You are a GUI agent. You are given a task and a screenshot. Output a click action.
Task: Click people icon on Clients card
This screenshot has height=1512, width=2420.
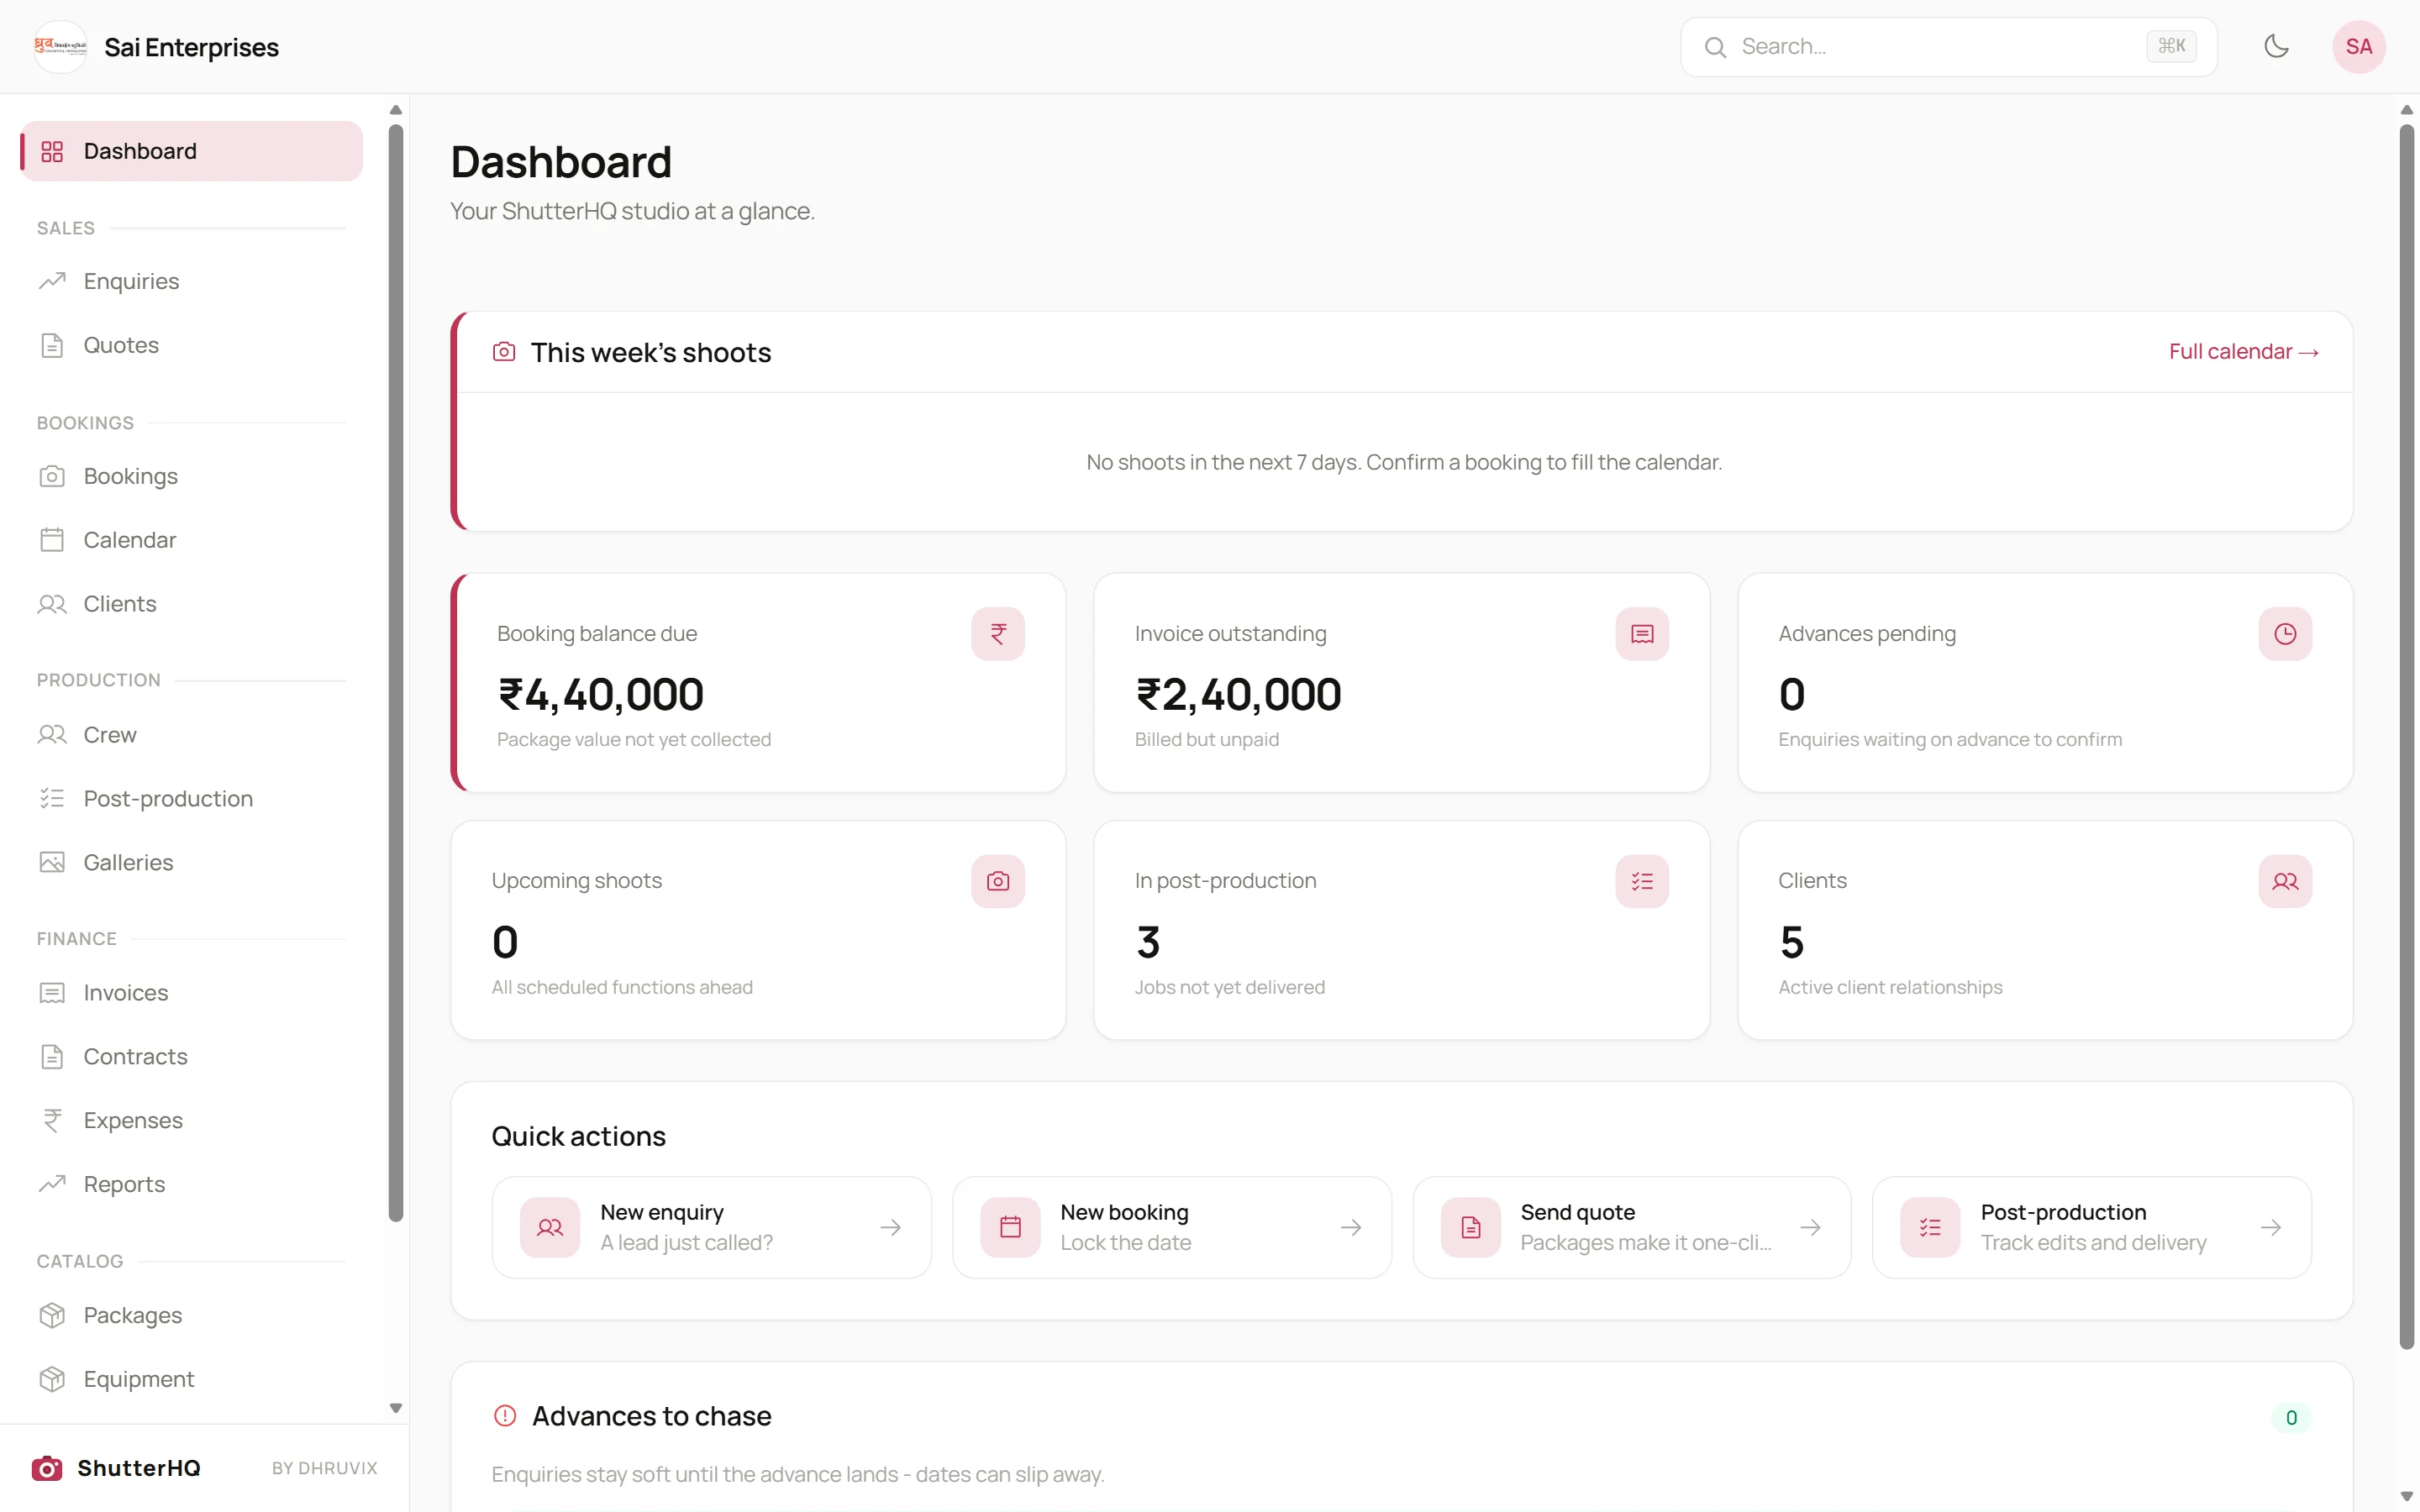[2284, 881]
